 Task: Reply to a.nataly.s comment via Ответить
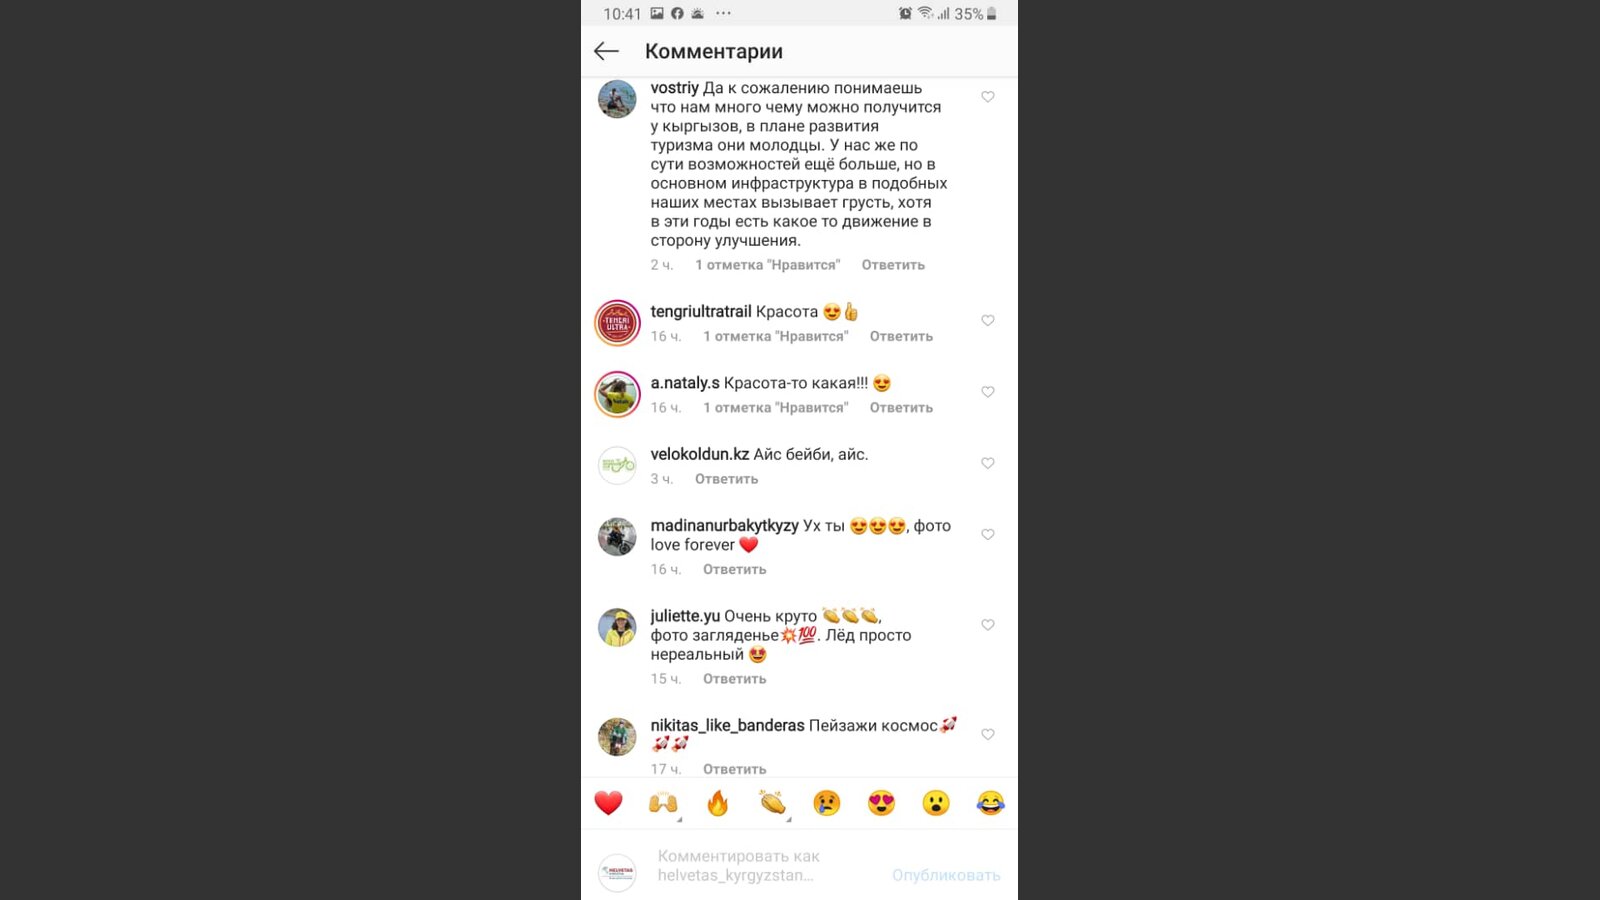coord(901,408)
